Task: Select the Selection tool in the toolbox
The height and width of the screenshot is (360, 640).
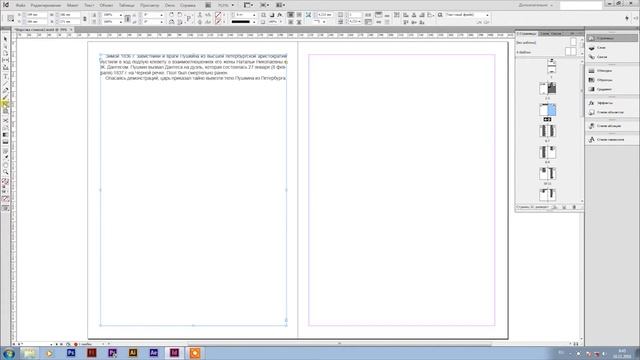Action: pyautogui.click(x=5, y=39)
